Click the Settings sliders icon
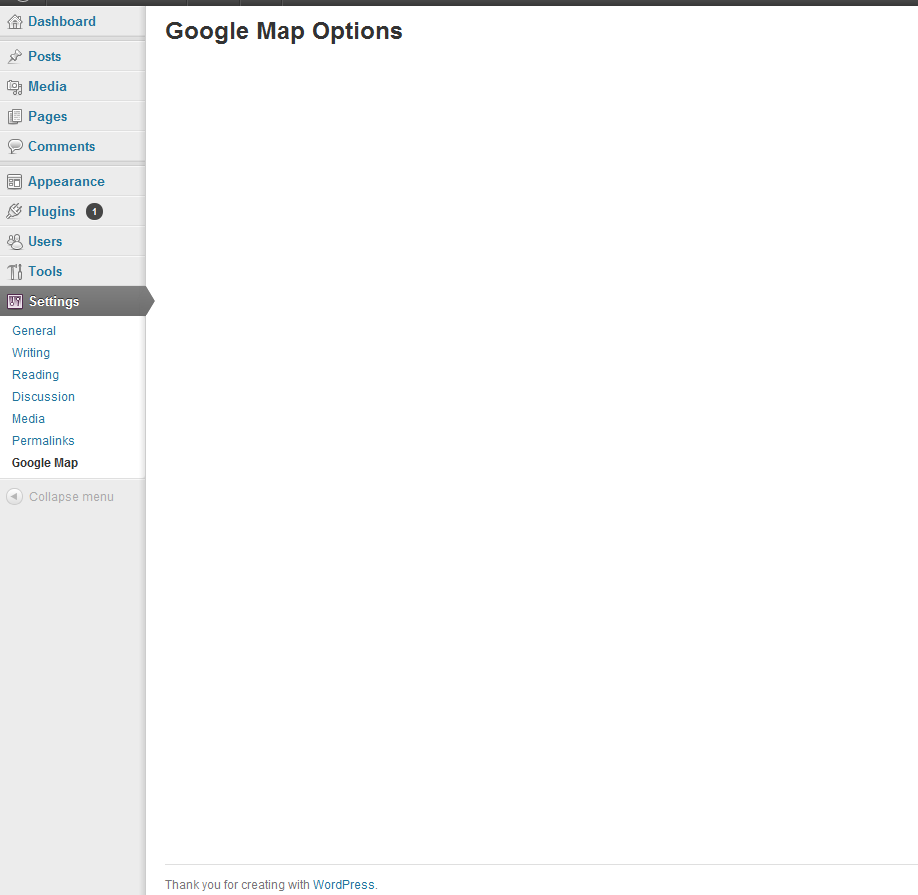This screenshot has width=918, height=895. [15, 301]
